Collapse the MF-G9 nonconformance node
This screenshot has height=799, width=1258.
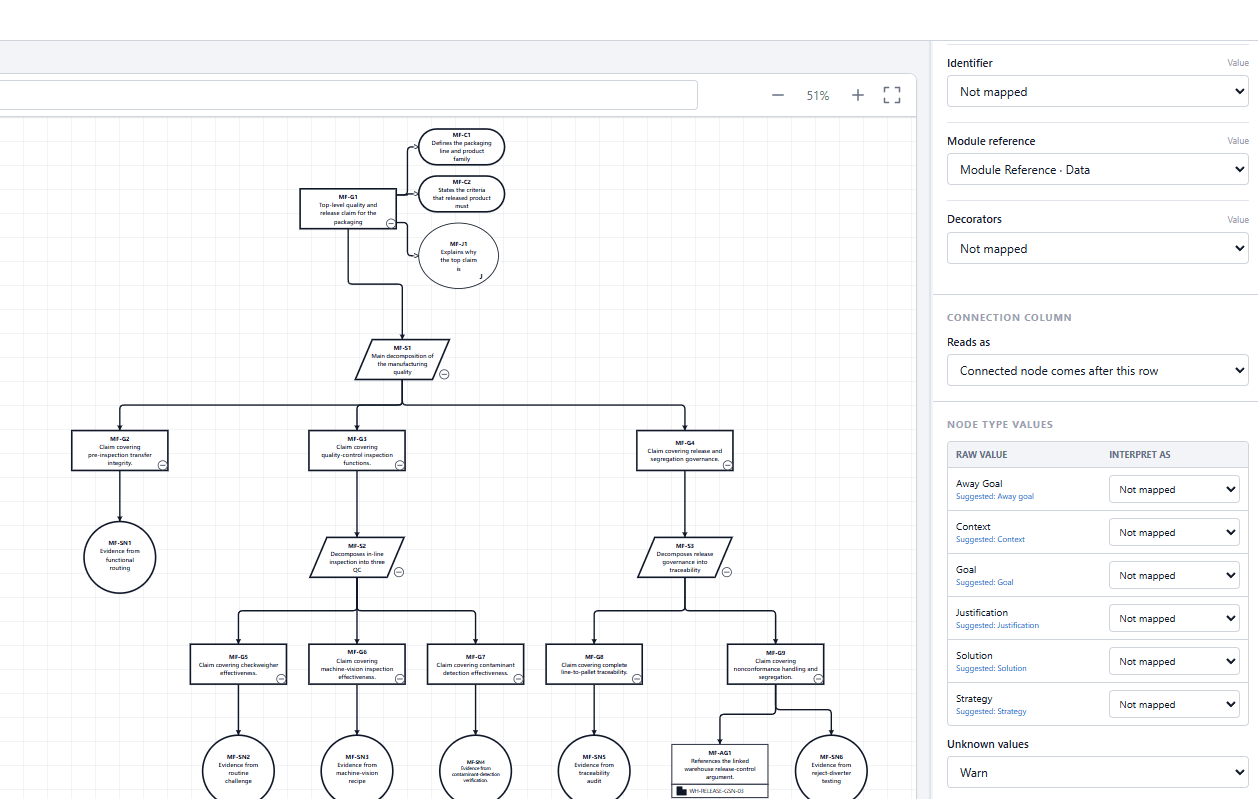coord(818,678)
